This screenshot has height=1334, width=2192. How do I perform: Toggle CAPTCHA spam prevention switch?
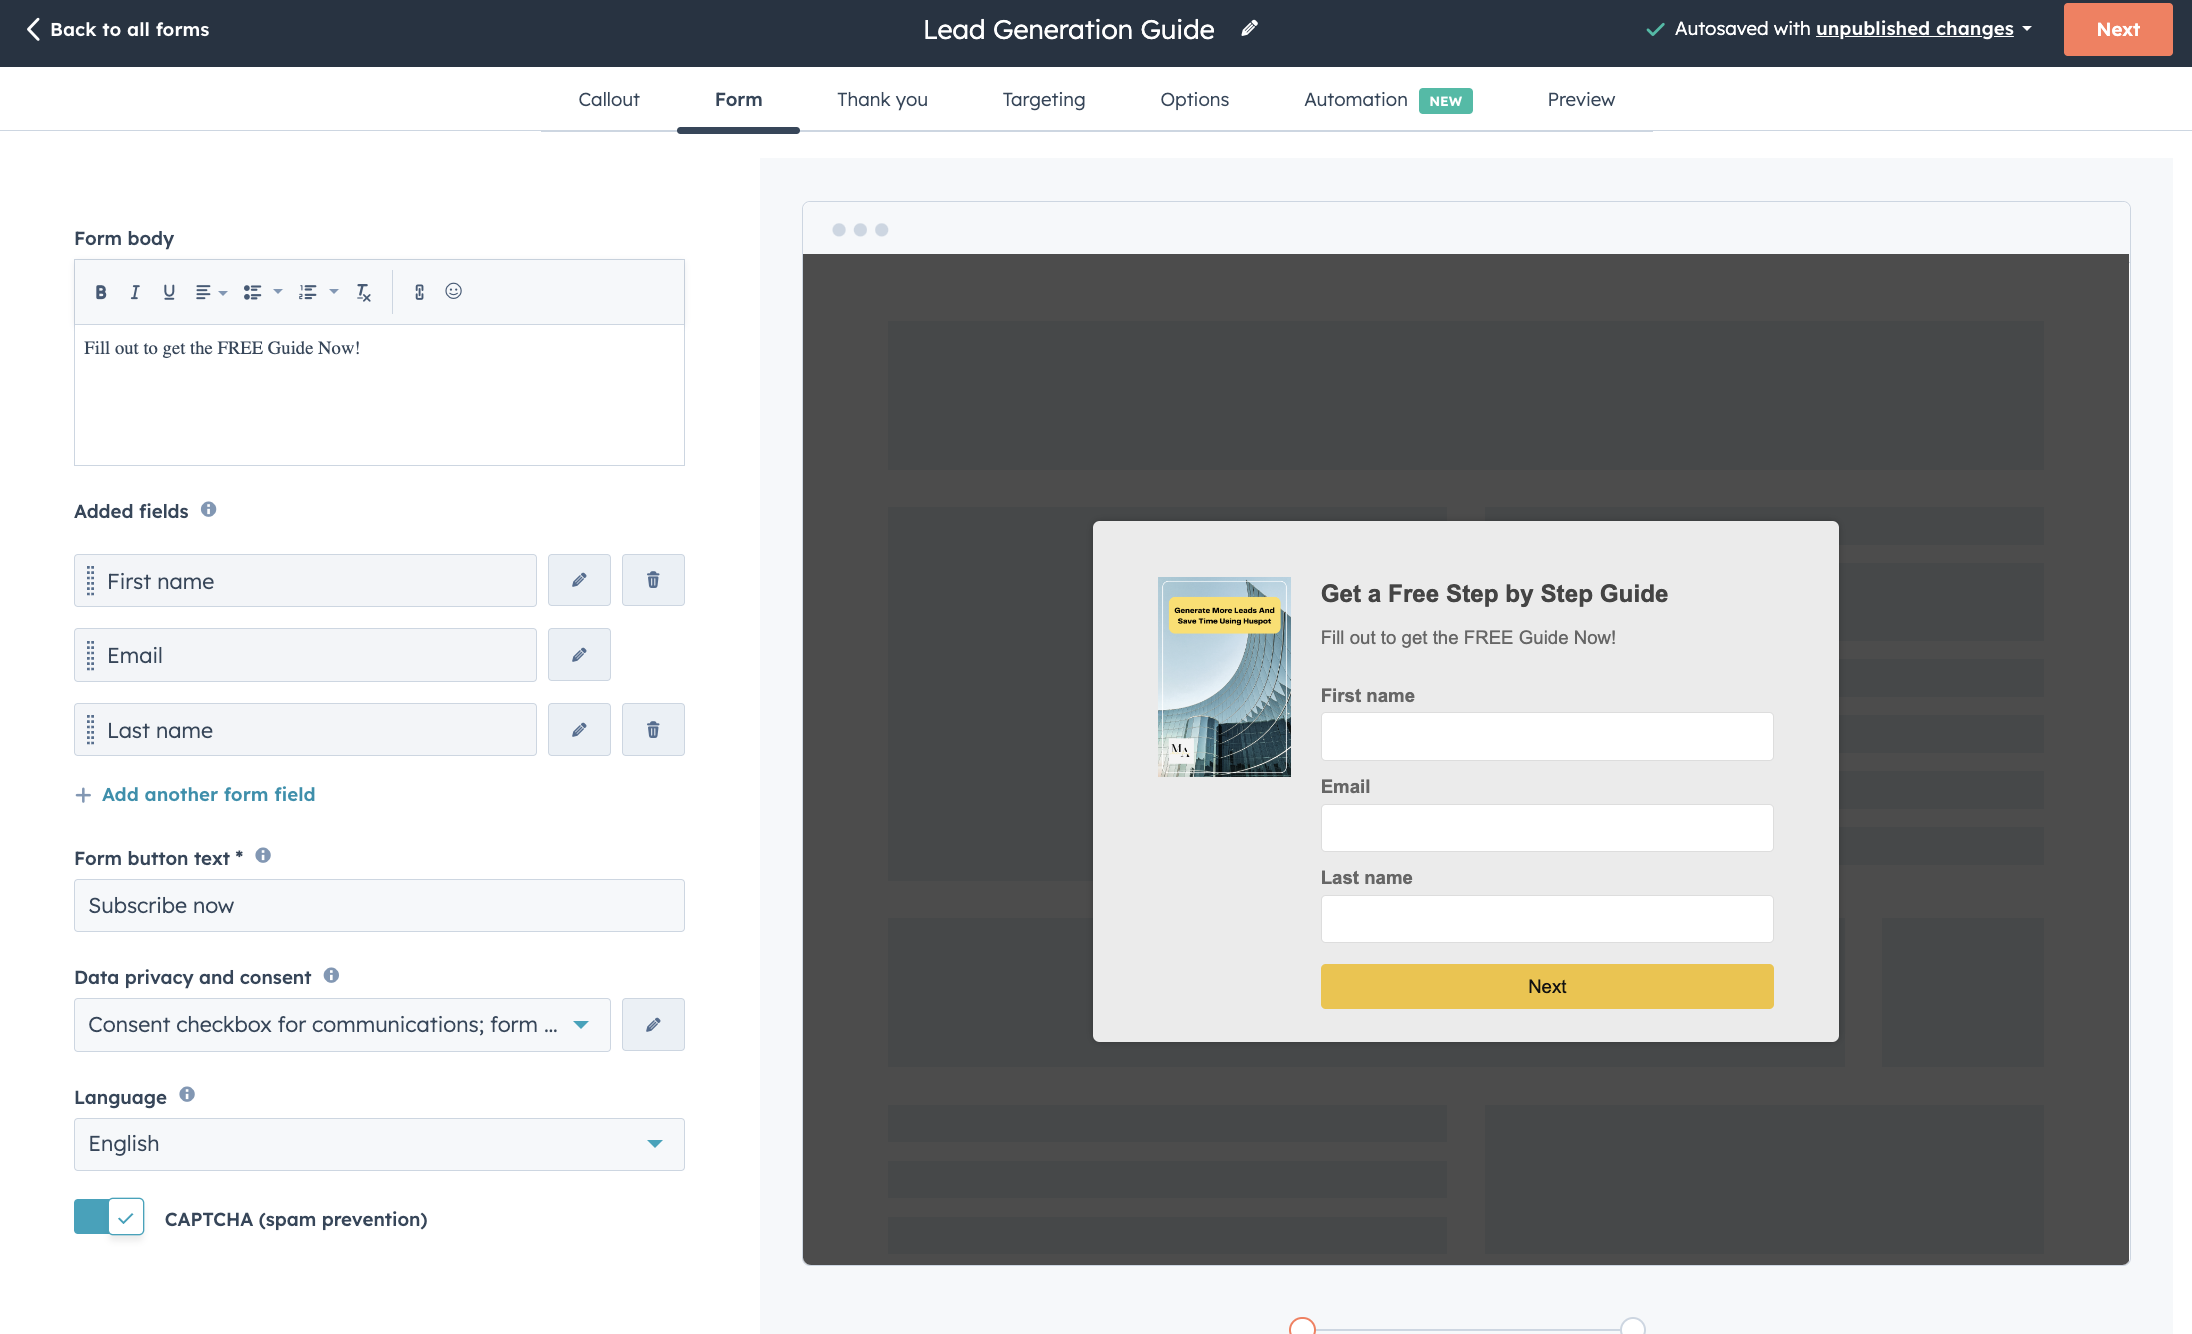point(109,1217)
